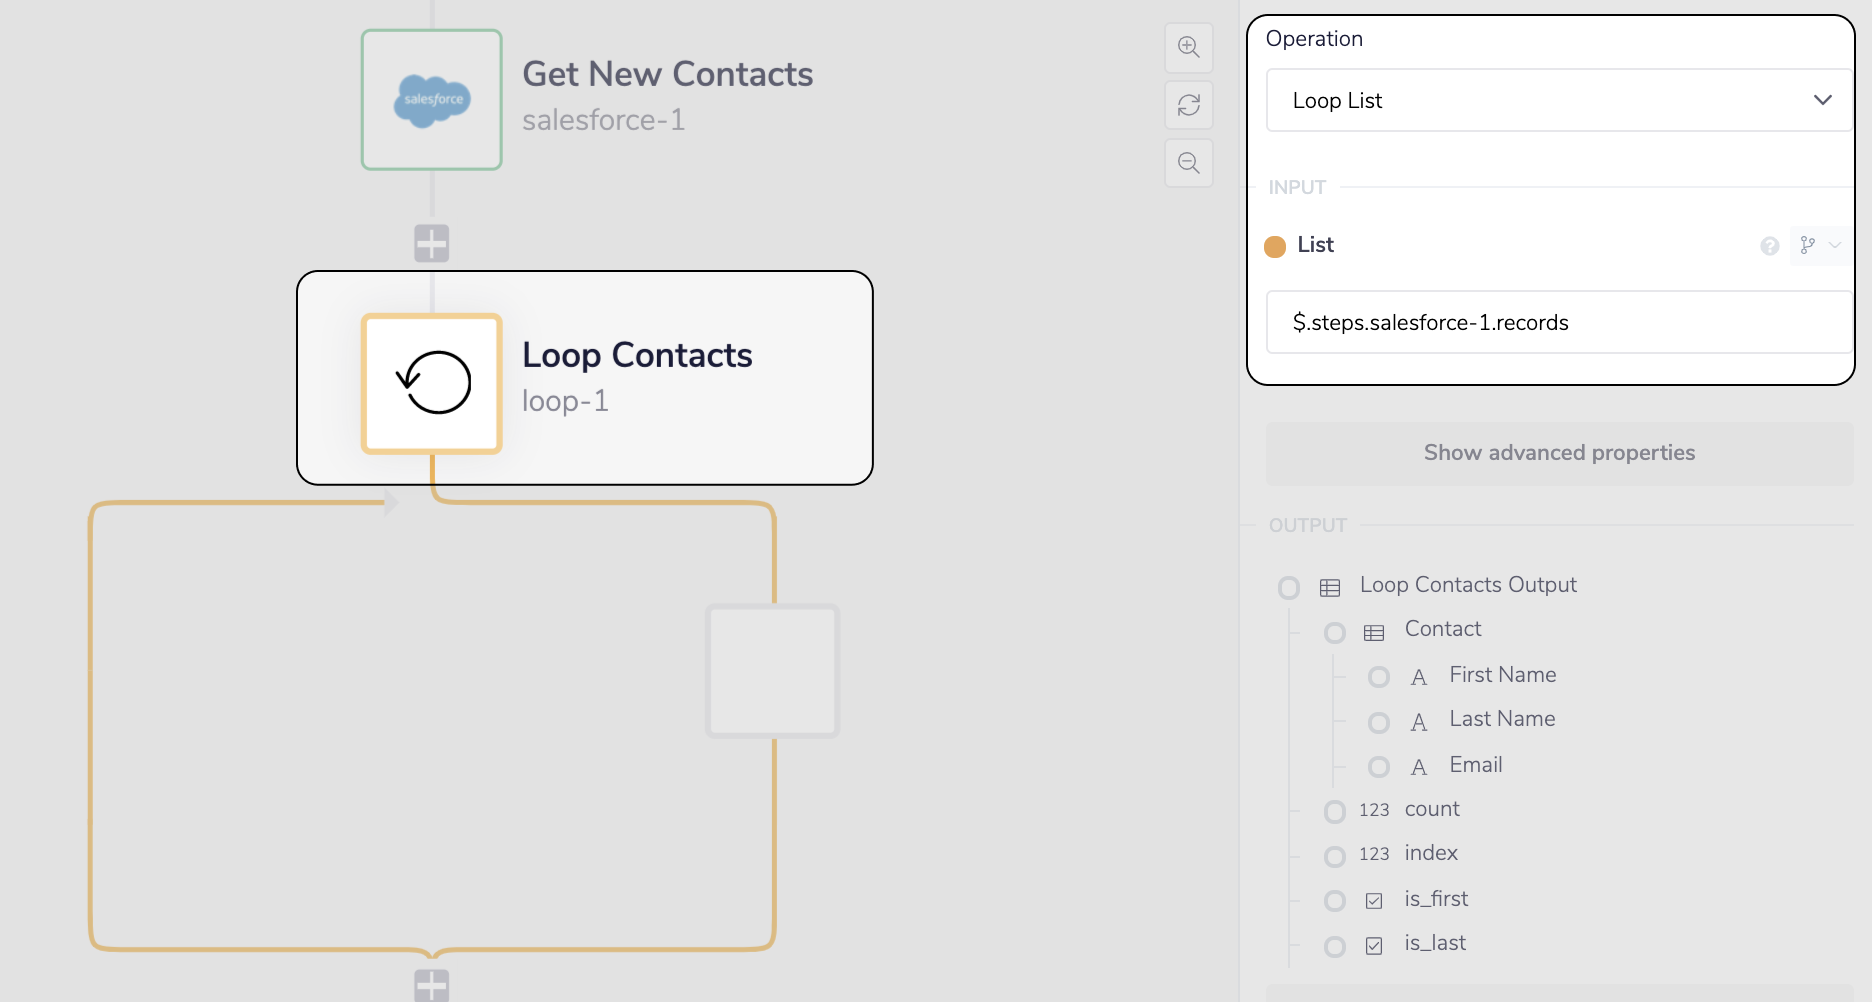The height and width of the screenshot is (1002, 1872).
Task: Open the chevron next to the List connector icon
Action: pyautogui.click(x=1835, y=245)
